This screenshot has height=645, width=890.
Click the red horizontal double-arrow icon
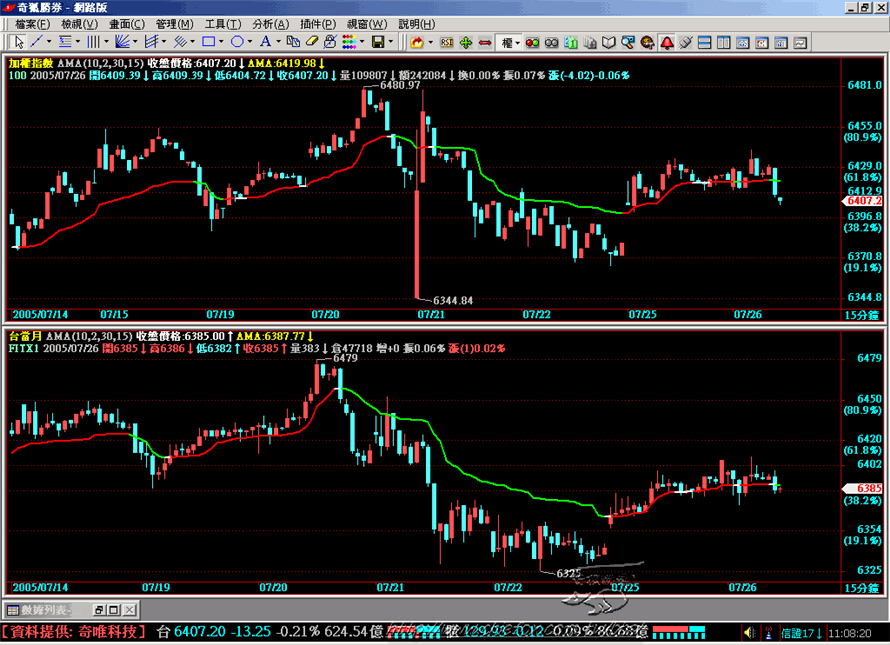484,42
